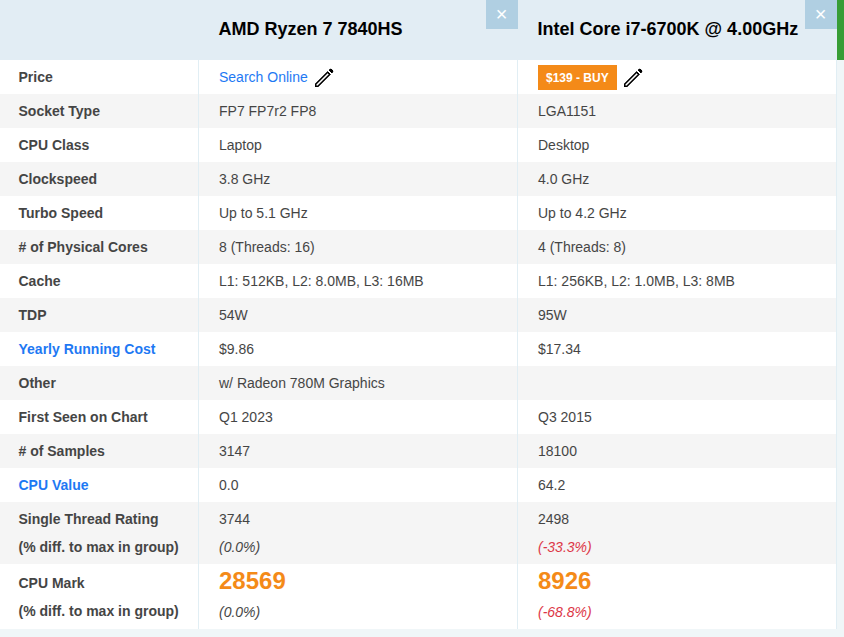This screenshot has width=844, height=637.
Task: Click CPU Mark score 8926
Action: coord(564,581)
